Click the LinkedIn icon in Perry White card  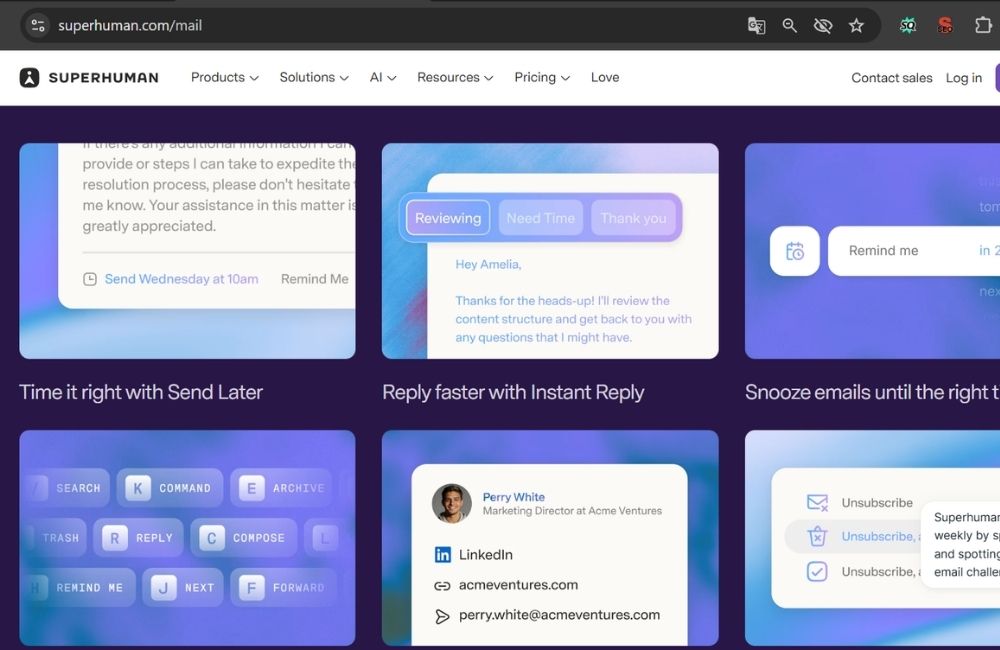pos(443,554)
